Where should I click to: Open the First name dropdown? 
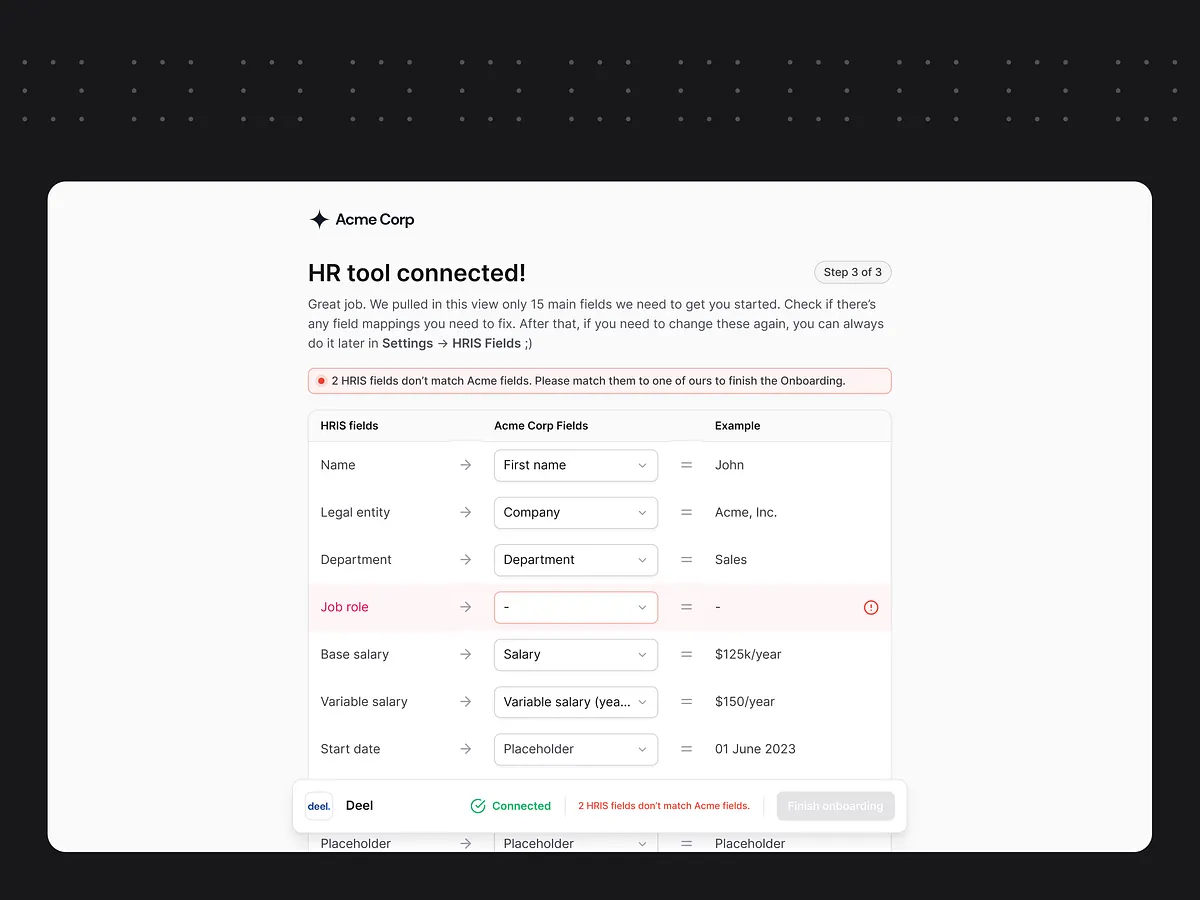pos(575,465)
